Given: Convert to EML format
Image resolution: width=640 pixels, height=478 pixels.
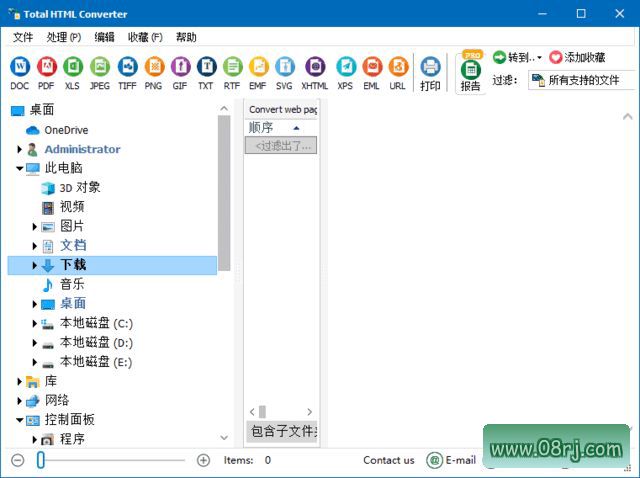Looking at the screenshot, I should click(x=372, y=73).
